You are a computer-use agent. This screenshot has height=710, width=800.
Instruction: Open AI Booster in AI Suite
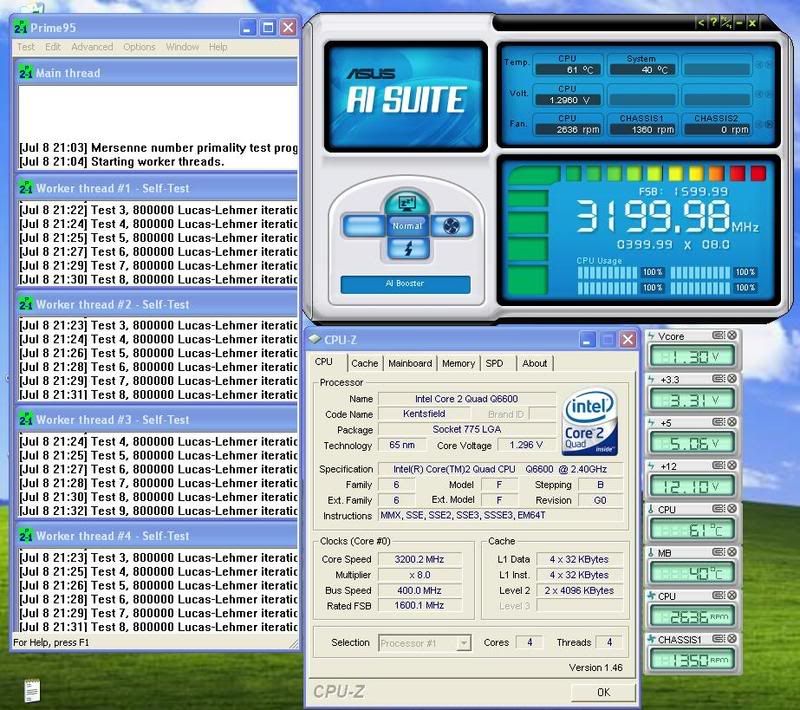(x=405, y=284)
